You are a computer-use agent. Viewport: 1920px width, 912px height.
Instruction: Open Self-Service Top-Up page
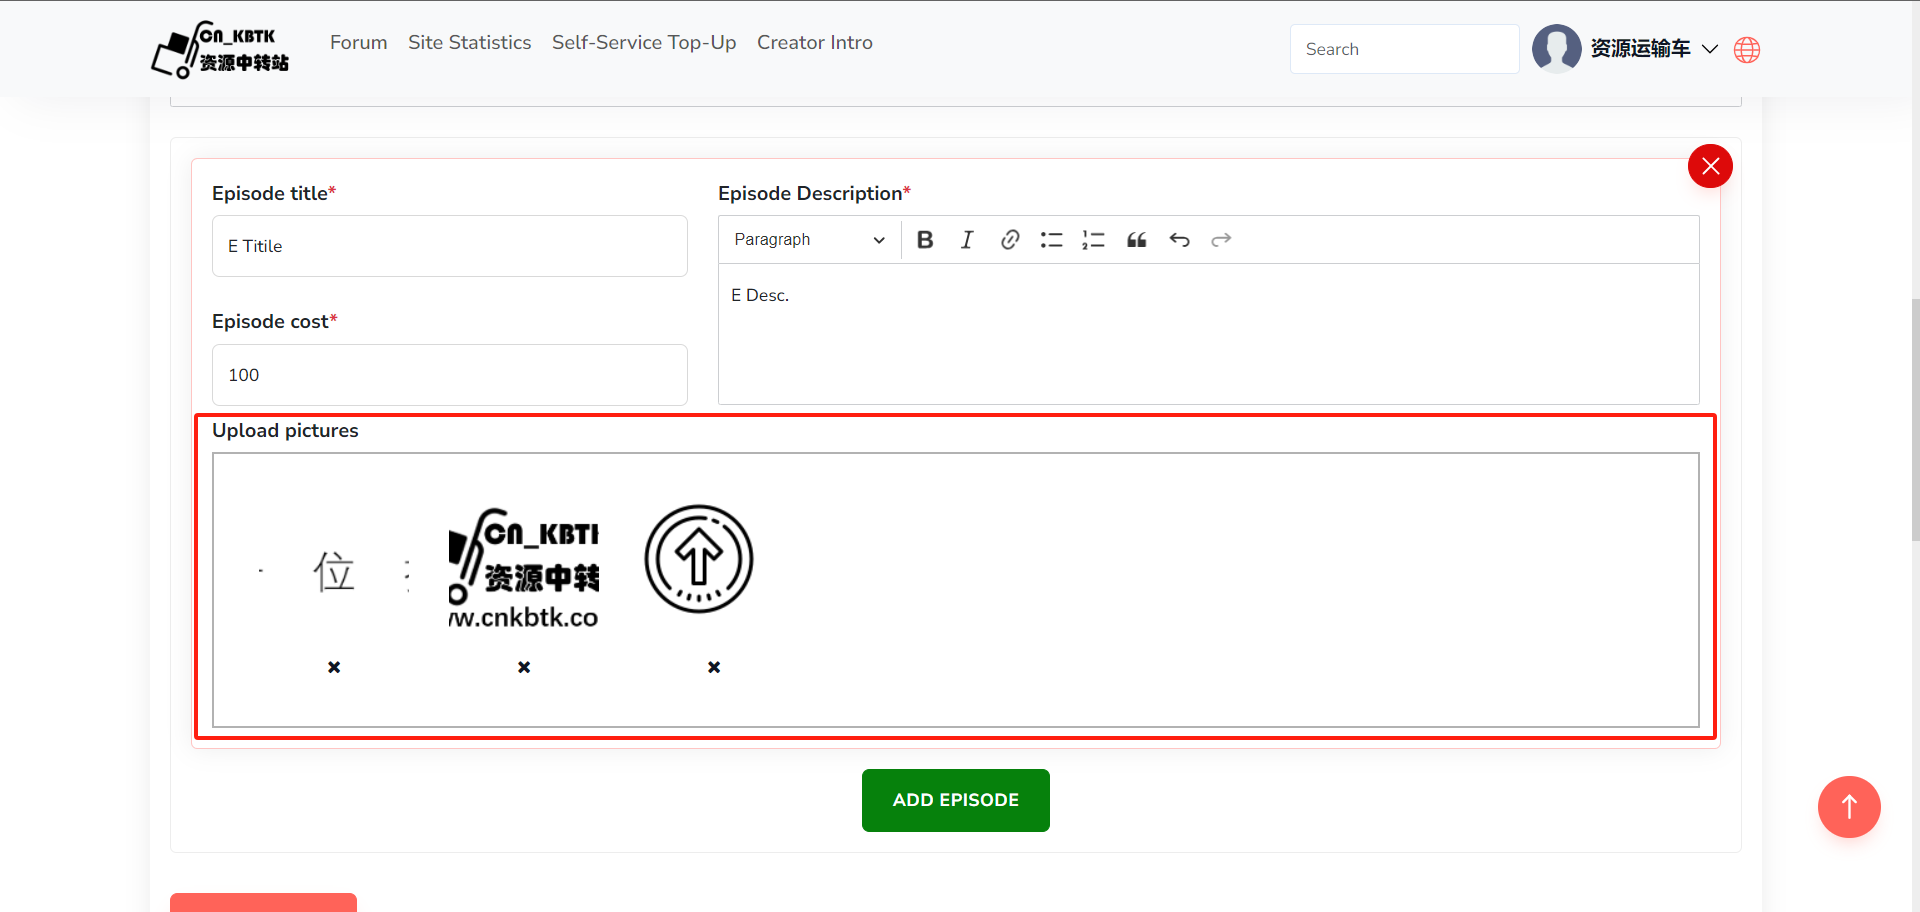(x=643, y=43)
